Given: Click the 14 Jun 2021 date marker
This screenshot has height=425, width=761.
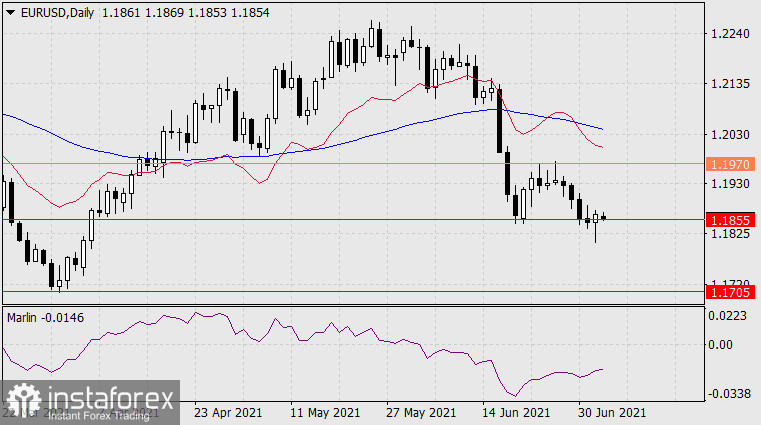Looking at the screenshot, I should tap(516, 413).
